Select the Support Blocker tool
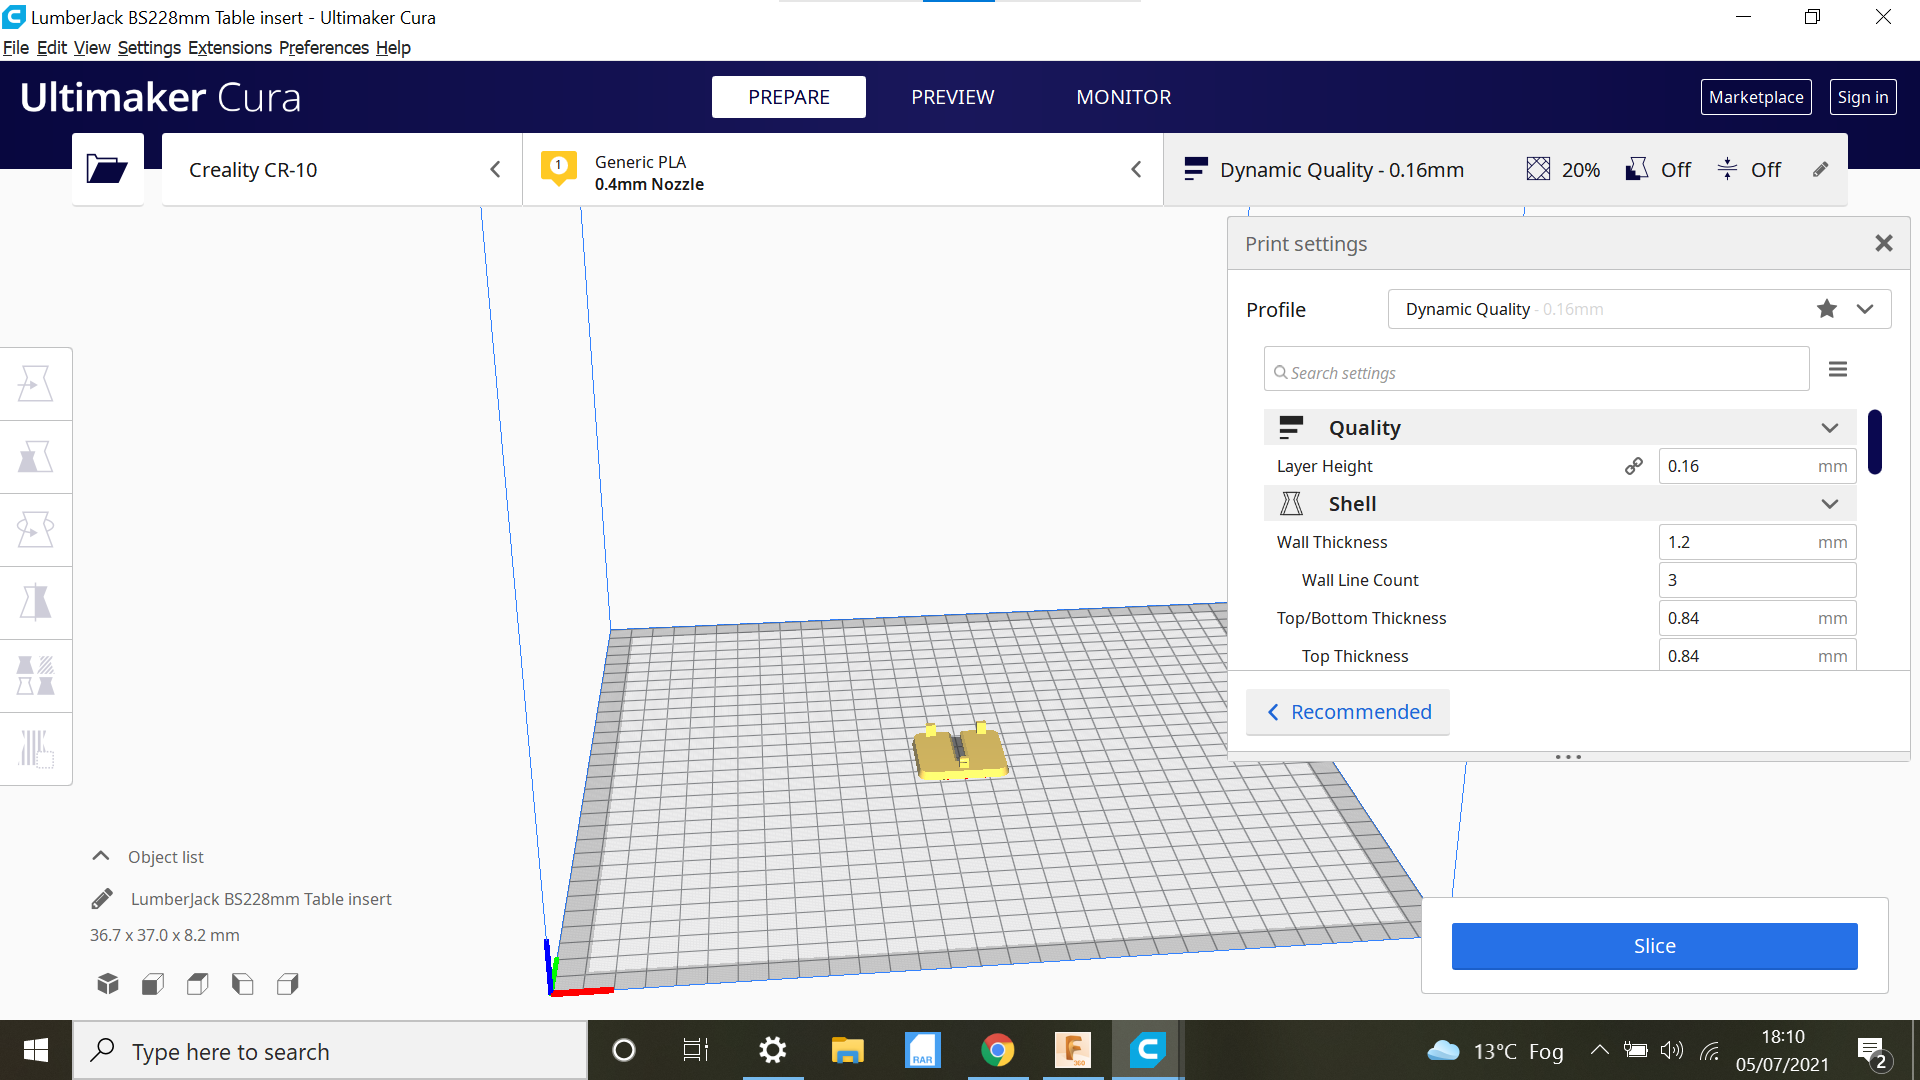 coord(36,748)
